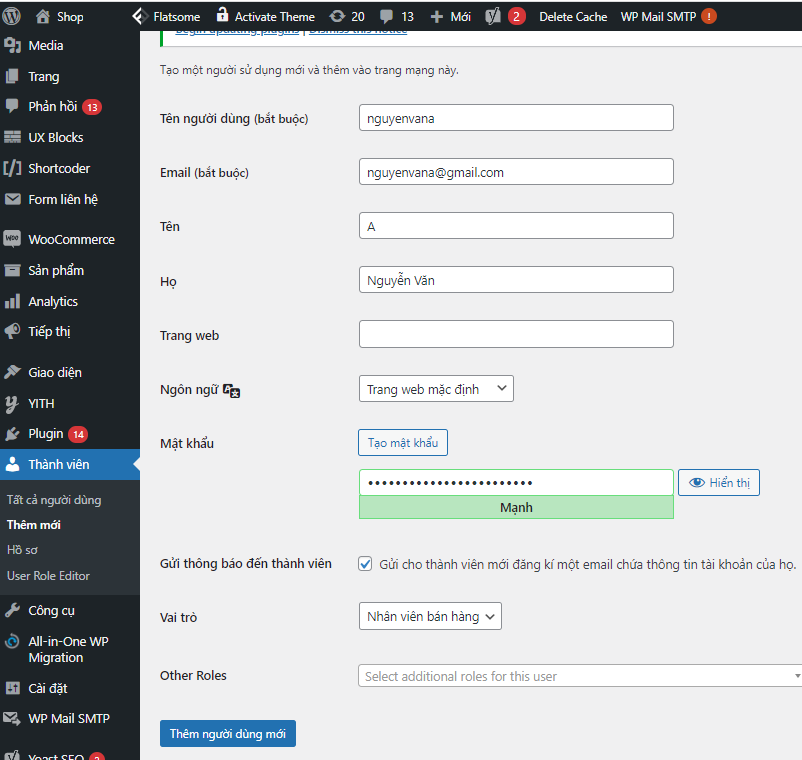Open the Shop home icon link

point(42,16)
